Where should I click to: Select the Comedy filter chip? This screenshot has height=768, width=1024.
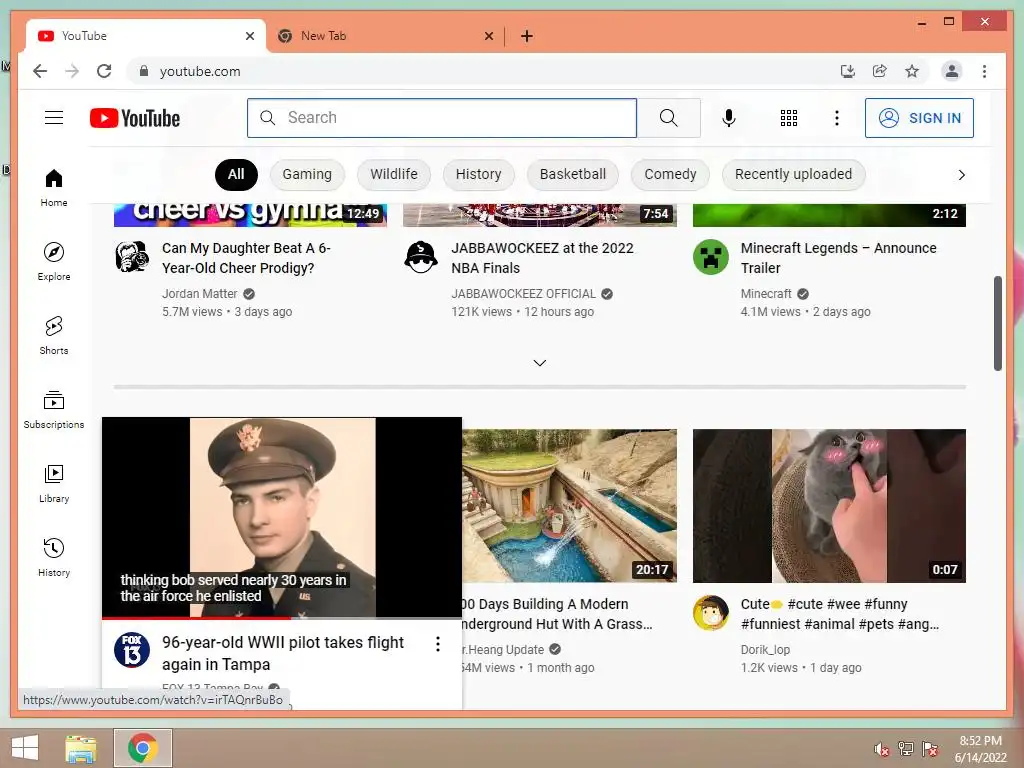pos(670,174)
